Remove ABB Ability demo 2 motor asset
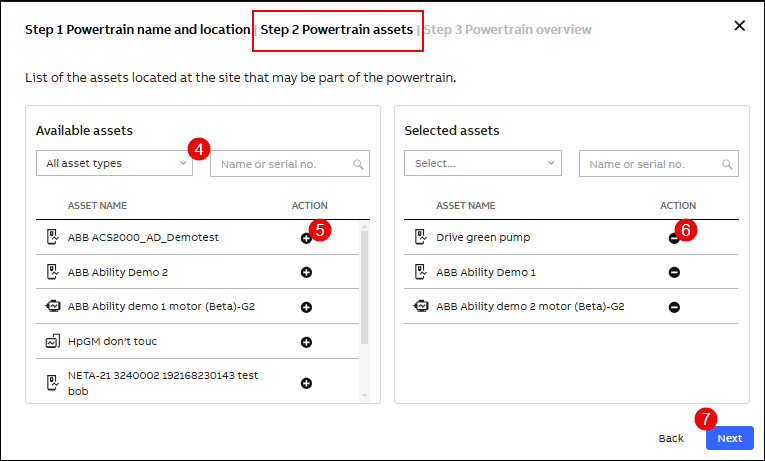Screen dimensions: 765x461 674,307
